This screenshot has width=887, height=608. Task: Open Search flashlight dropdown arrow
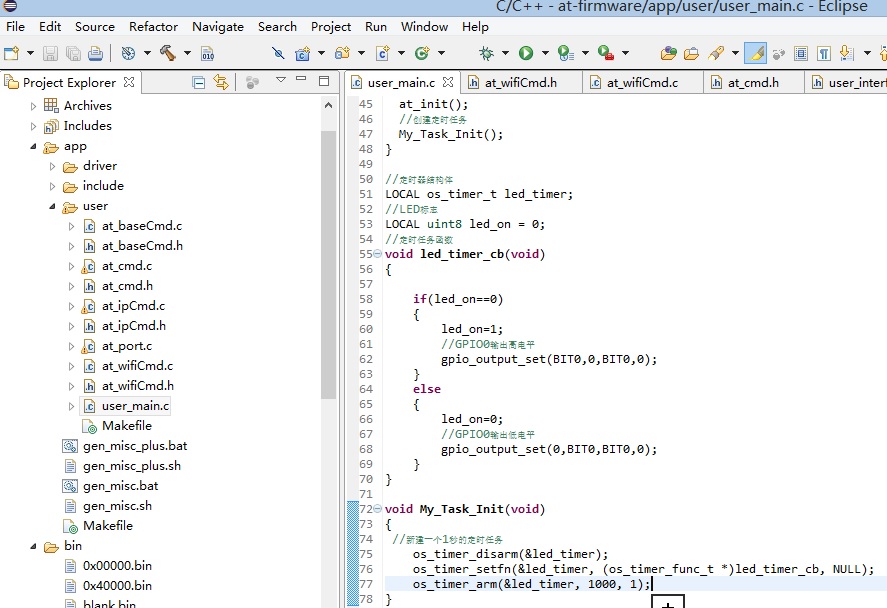tap(735, 53)
